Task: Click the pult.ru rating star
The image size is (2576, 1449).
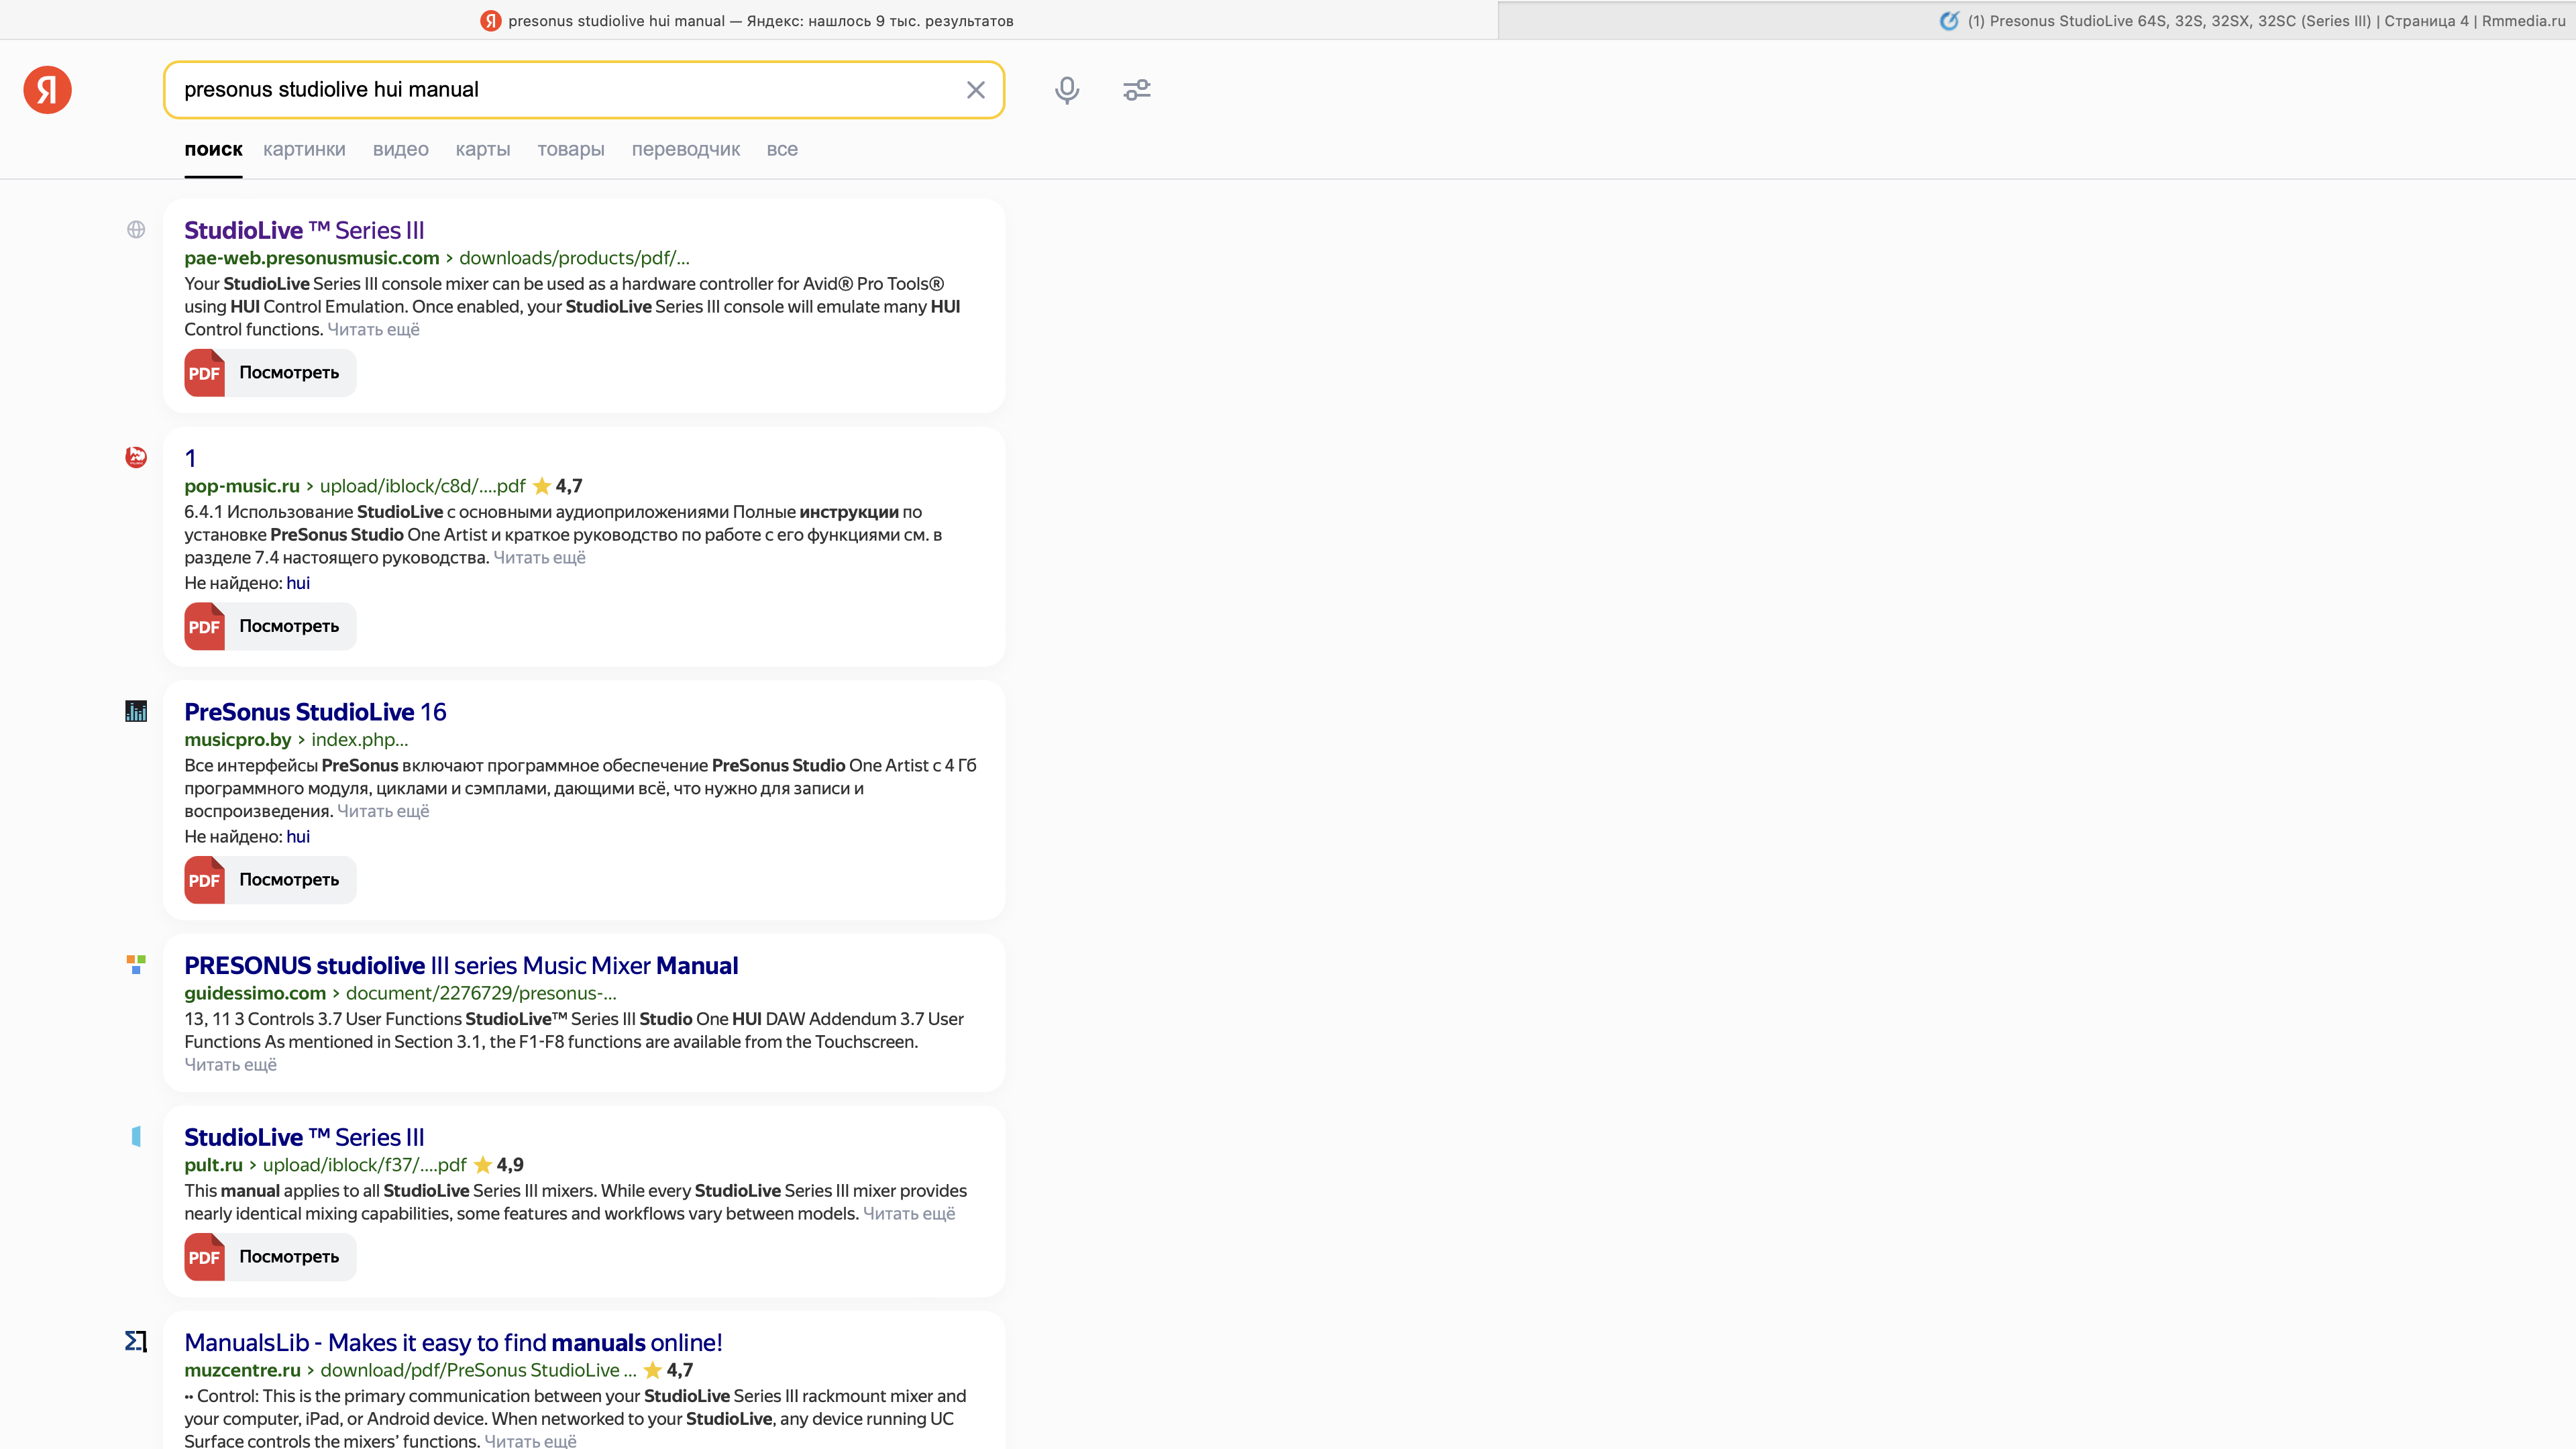Action: click(x=483, y=1165)
